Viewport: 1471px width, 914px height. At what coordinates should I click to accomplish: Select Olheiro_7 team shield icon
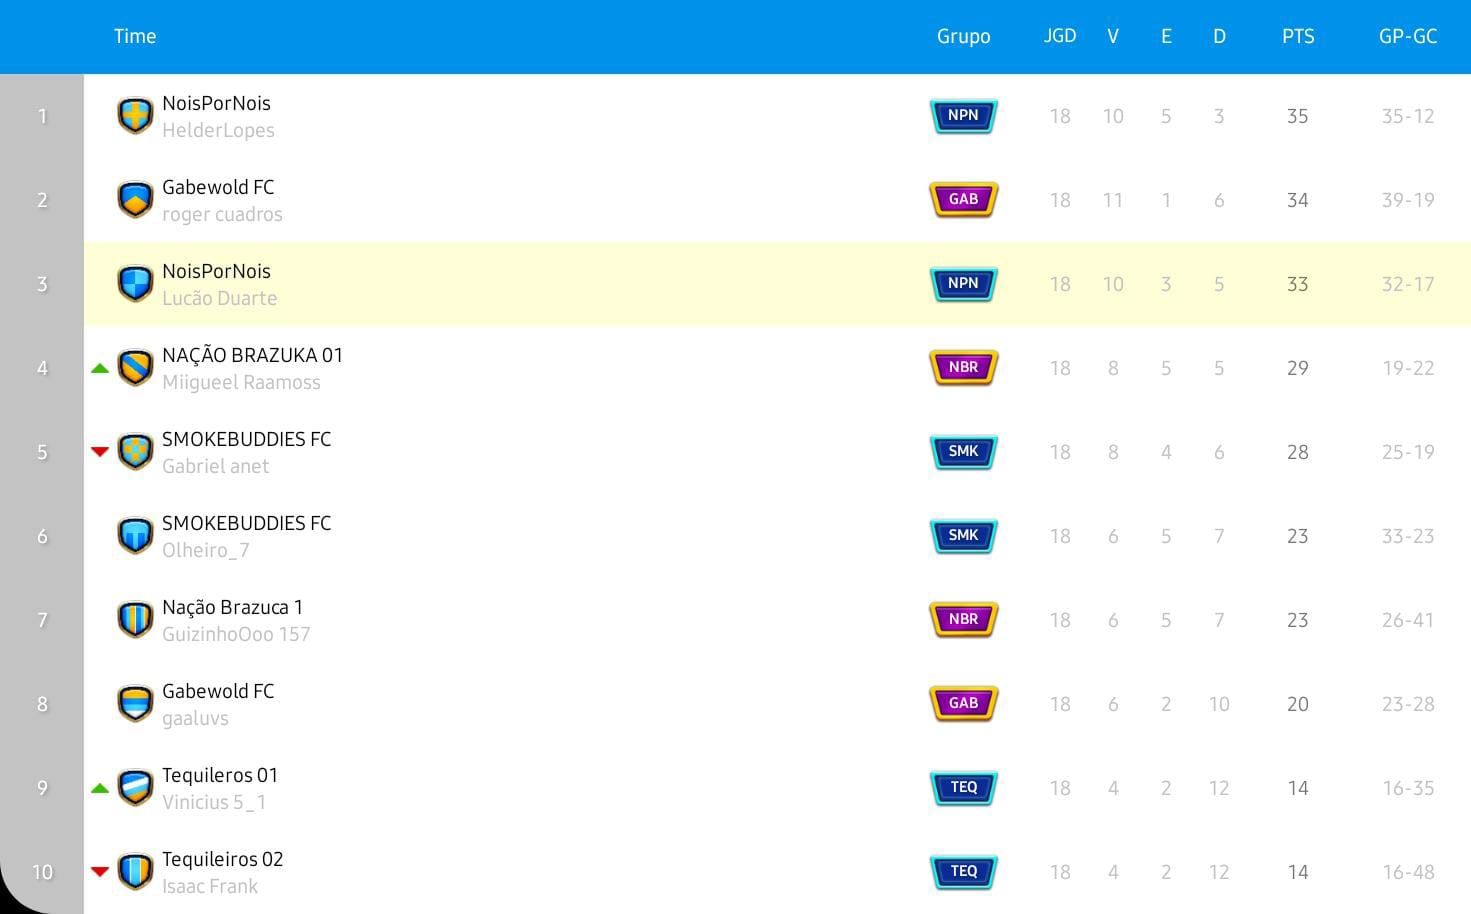point(135,536)
